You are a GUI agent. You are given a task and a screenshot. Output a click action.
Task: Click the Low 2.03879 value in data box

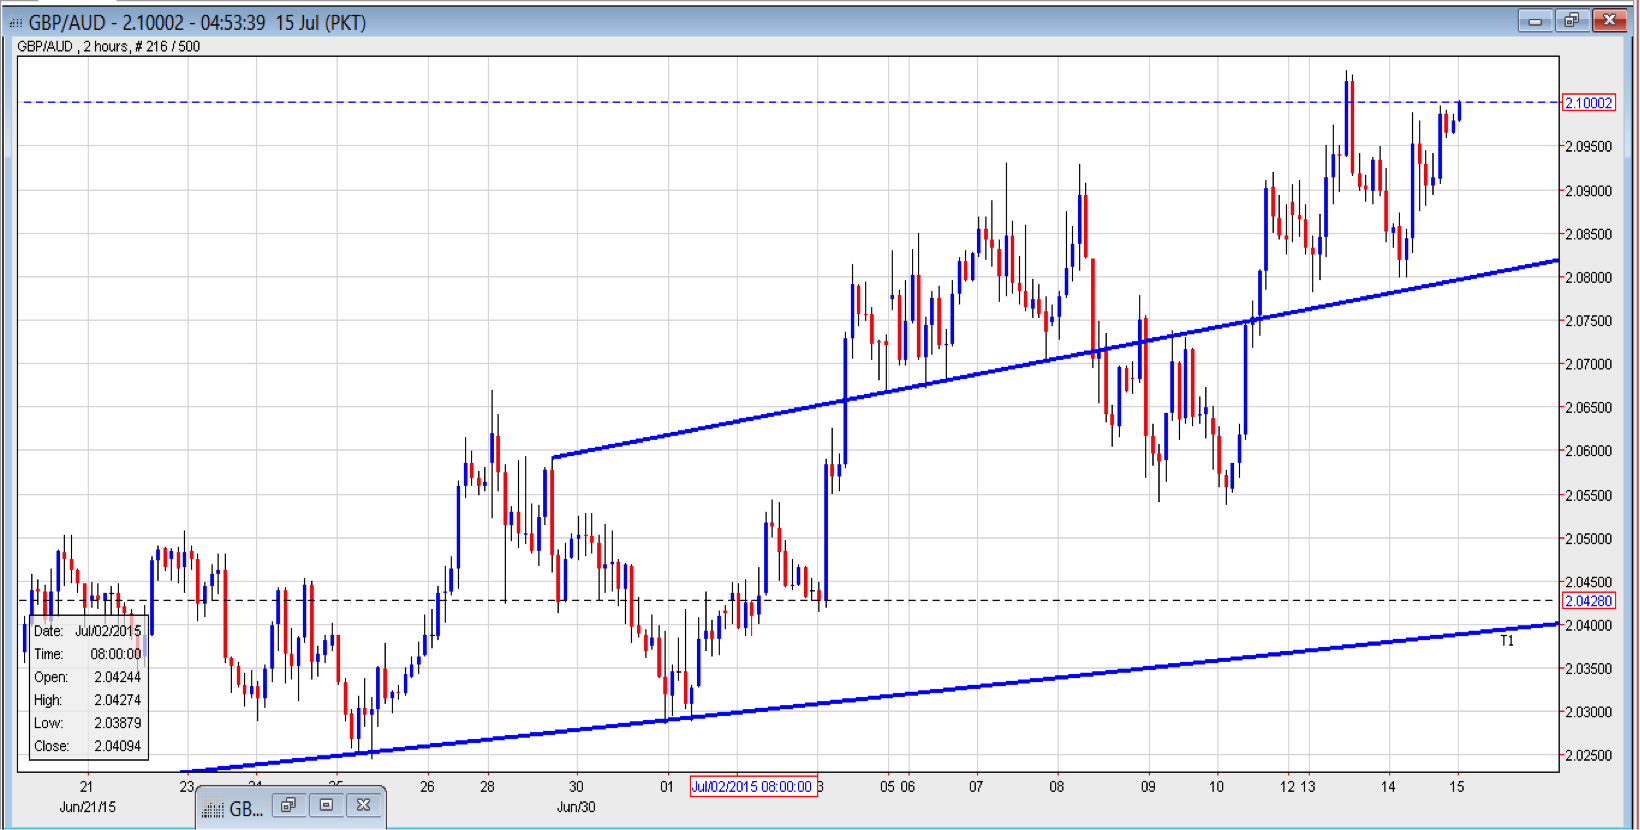[x=117, y=723]
